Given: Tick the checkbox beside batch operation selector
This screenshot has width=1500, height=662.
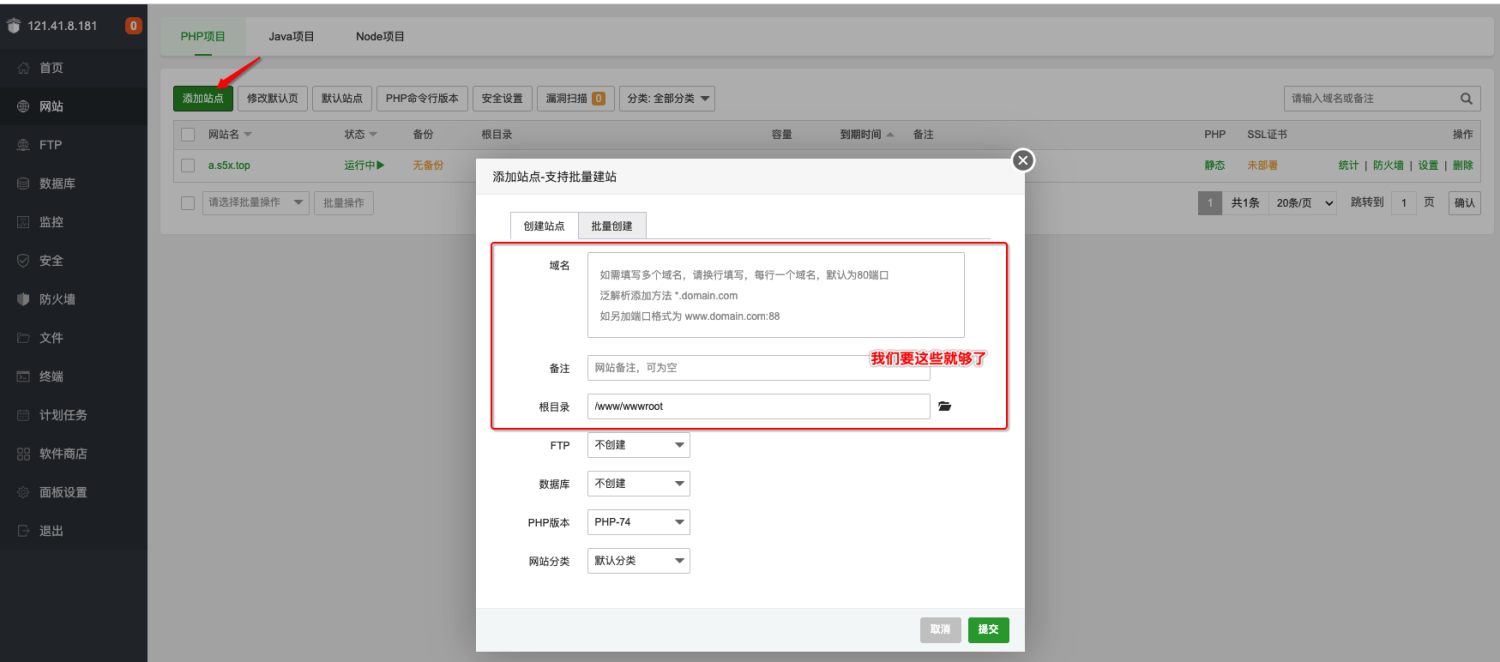Looking at the screenshot, I should (187, 203).
